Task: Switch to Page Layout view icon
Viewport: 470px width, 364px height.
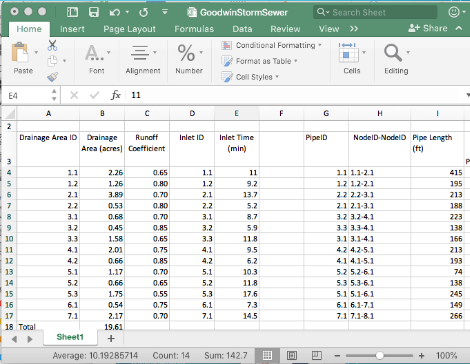Action: pos(292,355)
